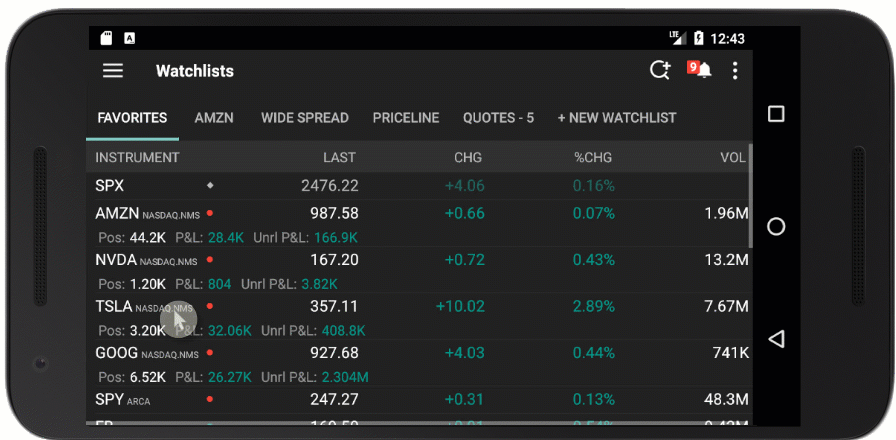Sort by the CHG column header
896x440 pixels.
click(x=468, y=158)
